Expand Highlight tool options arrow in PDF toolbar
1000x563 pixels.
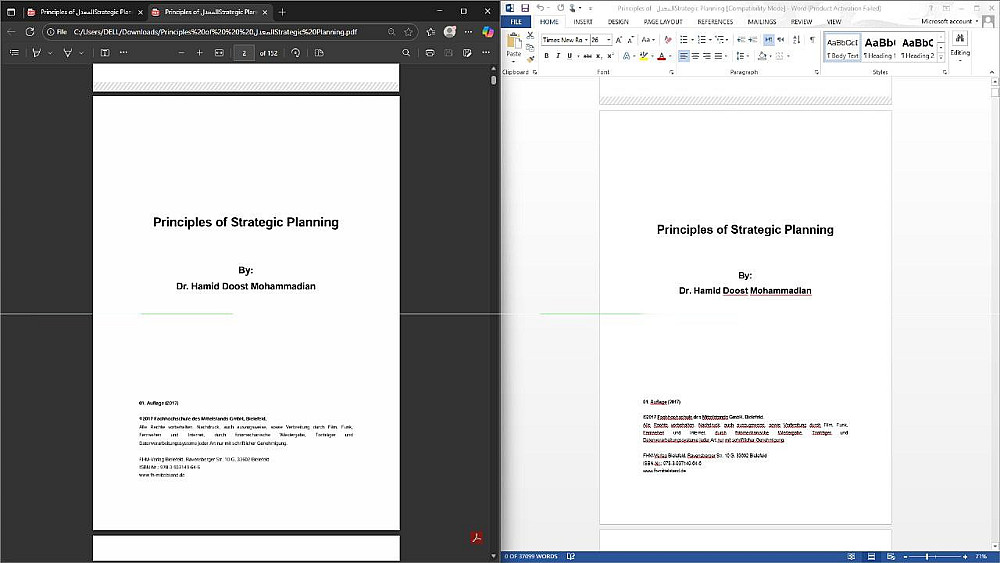pyautogui.click(x=50, y=53)
